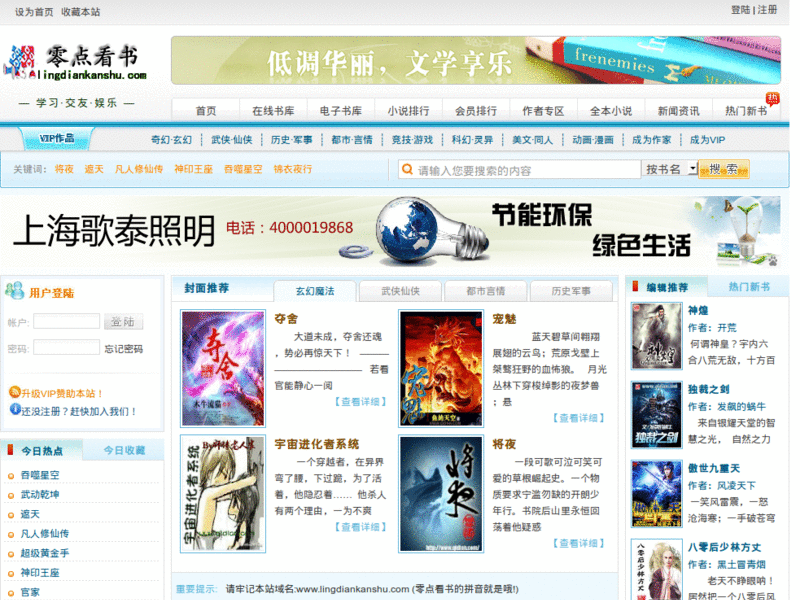Open the 傲世九重天 cover thumbnail
This screenshot has height=600, width=800.
click(657, 494)
